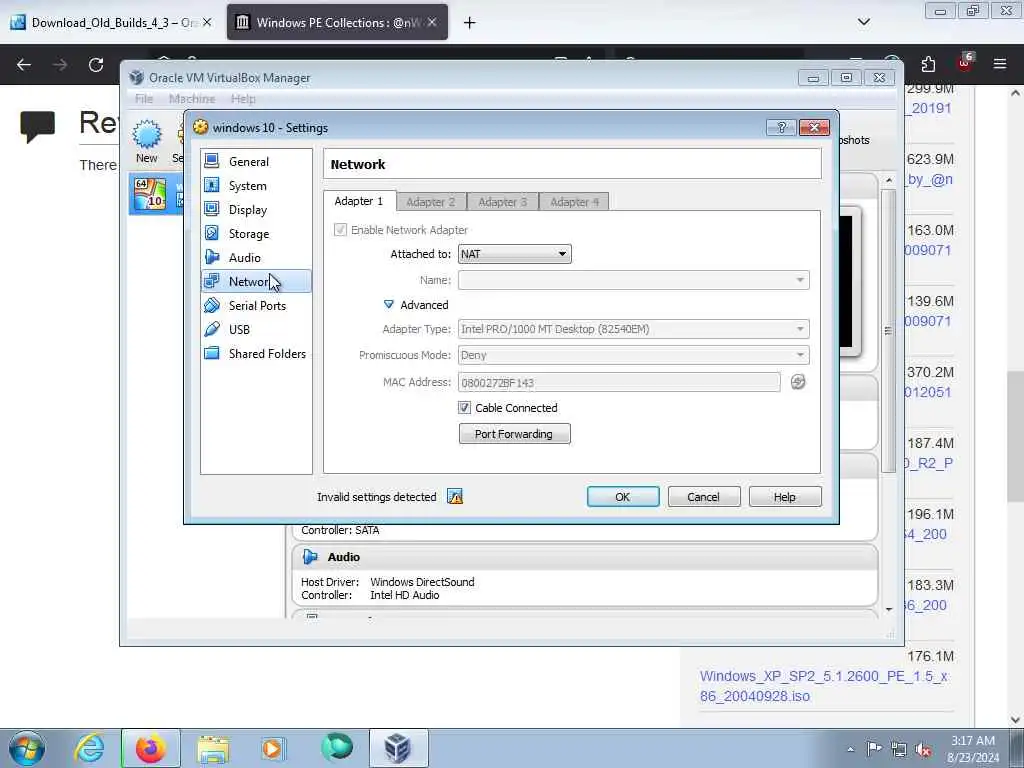1024x768 pixels.
Task: Click the MAC Address input field
Action: click(619, 383)
